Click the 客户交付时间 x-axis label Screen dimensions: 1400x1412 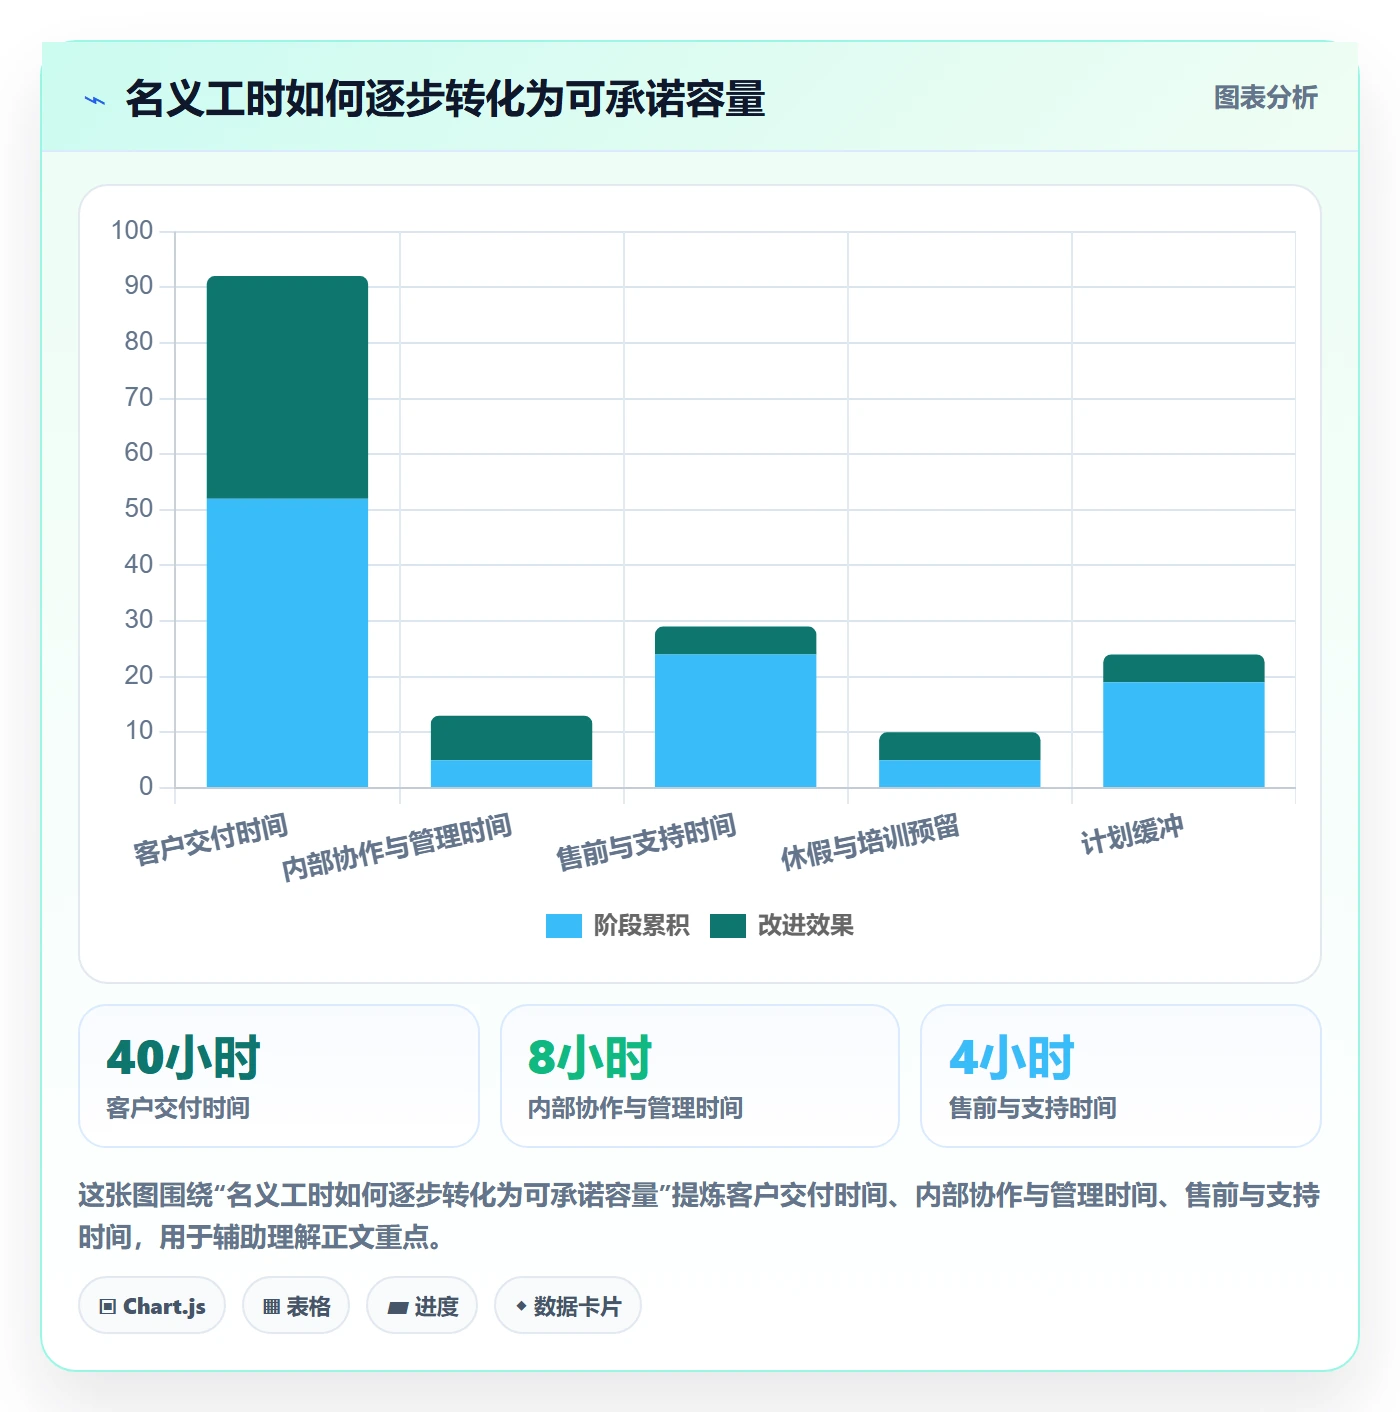click(211, 839)
